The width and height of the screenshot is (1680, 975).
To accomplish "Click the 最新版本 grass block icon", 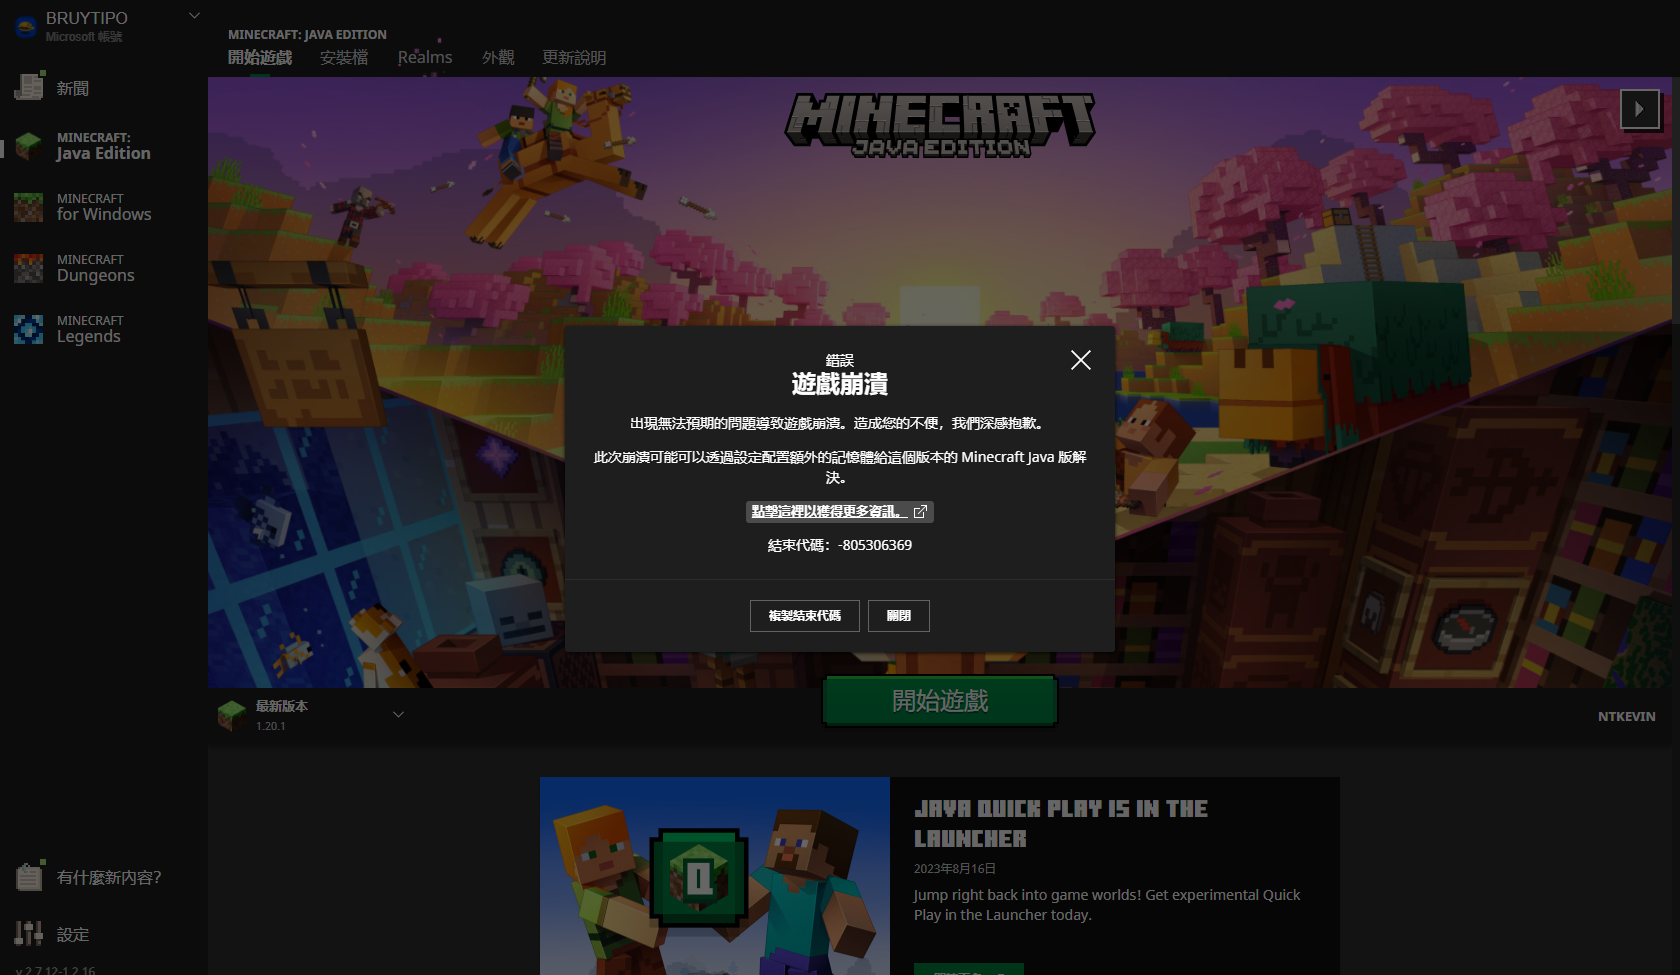I will click(232, 714).
